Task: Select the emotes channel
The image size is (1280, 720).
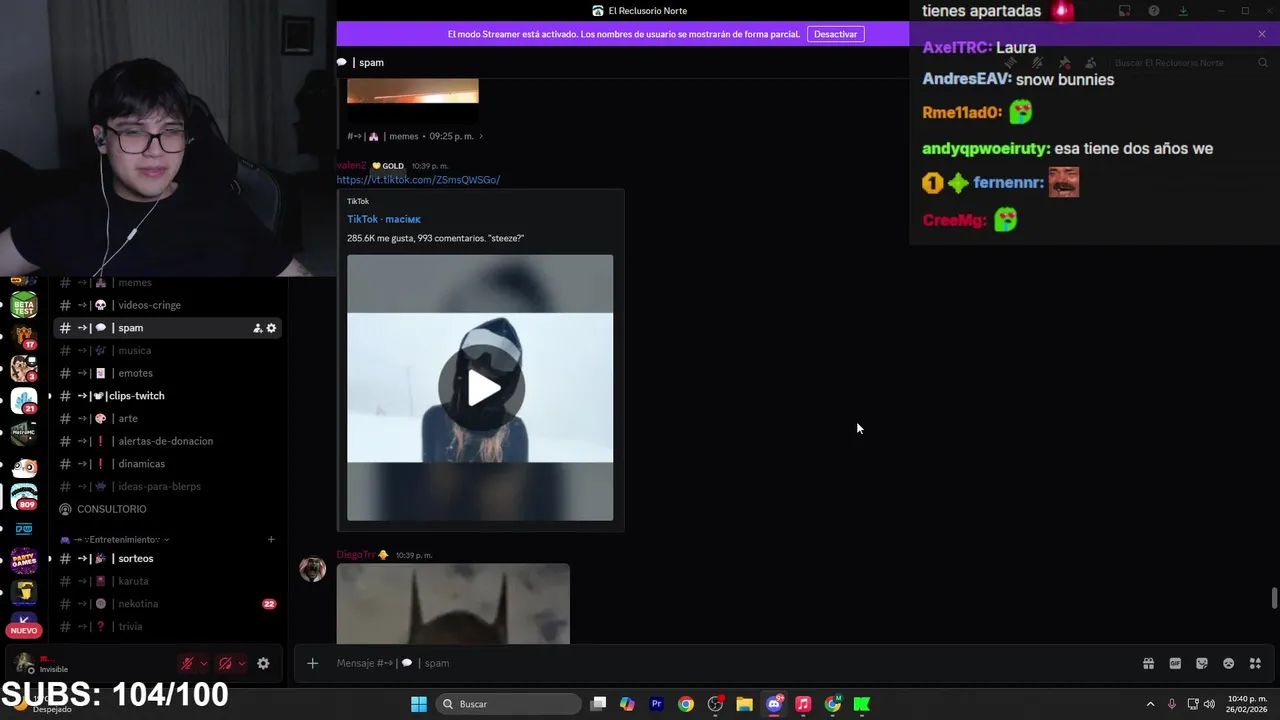Action: pos(167,373)
